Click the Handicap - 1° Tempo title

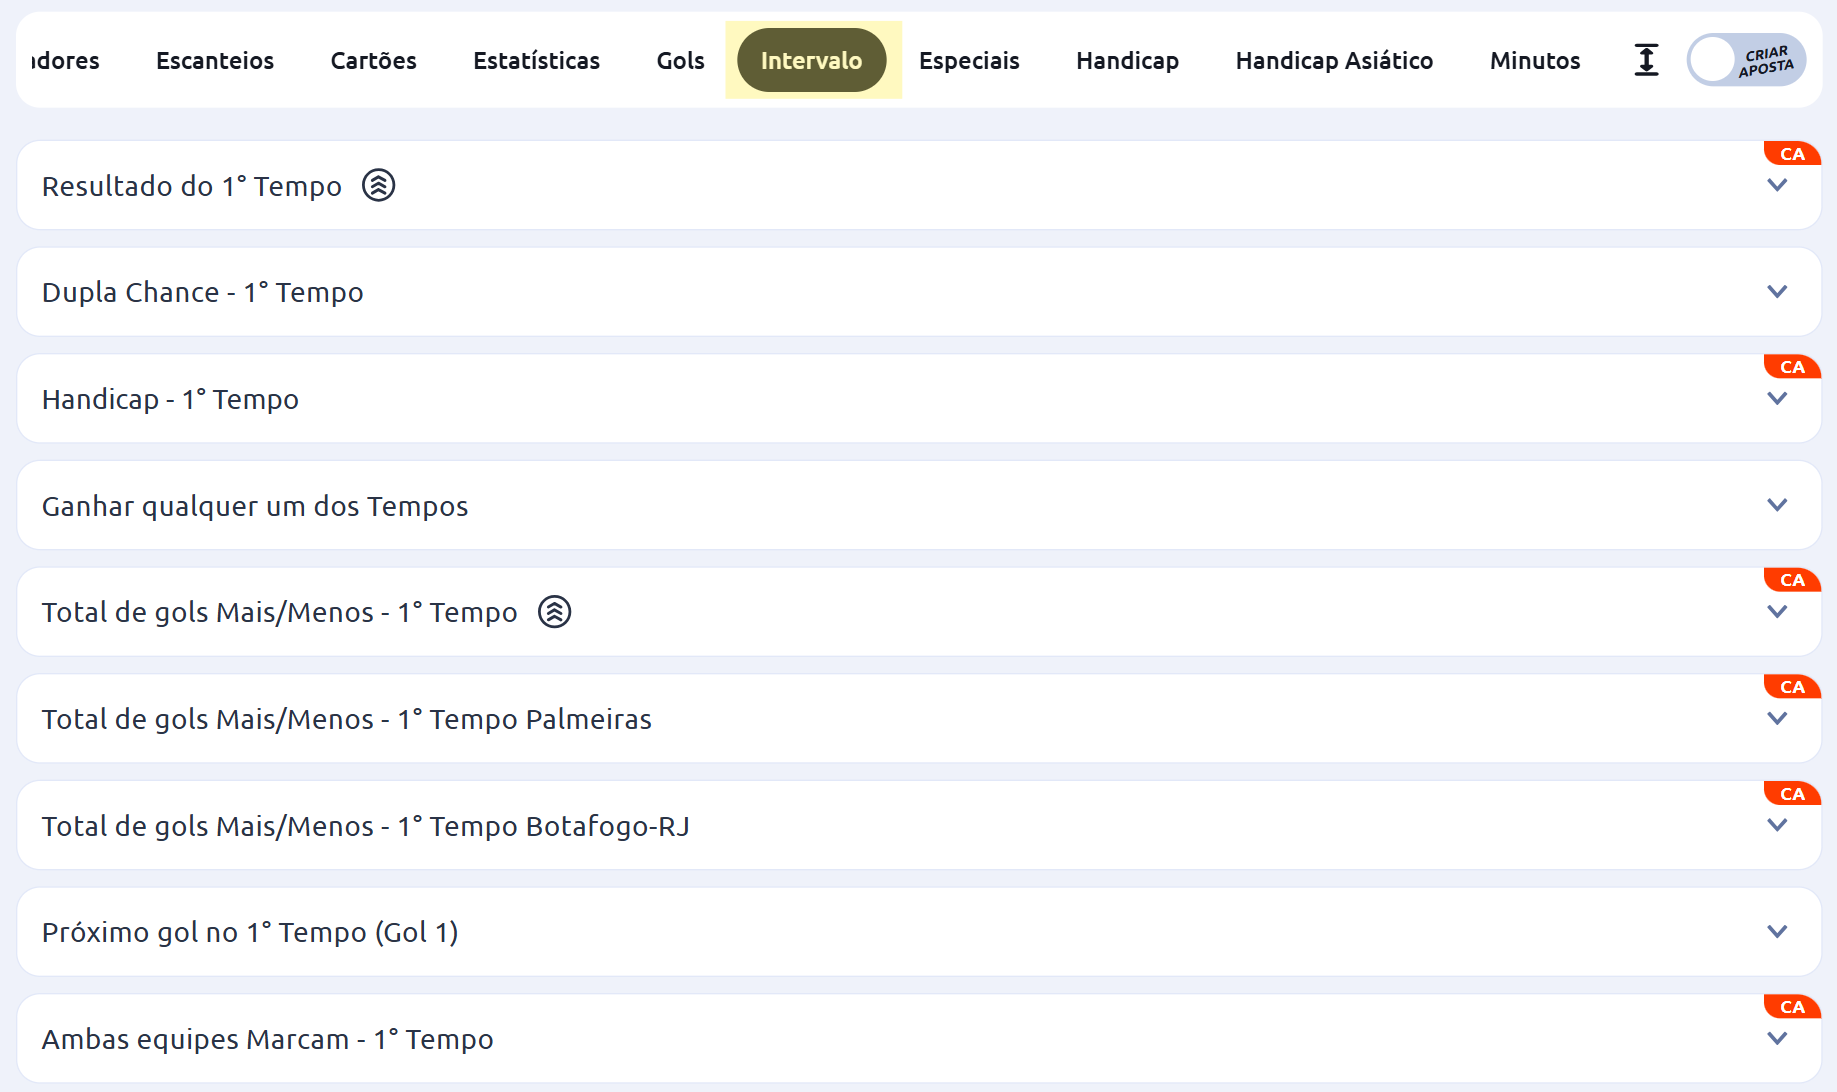coord(170,399)
